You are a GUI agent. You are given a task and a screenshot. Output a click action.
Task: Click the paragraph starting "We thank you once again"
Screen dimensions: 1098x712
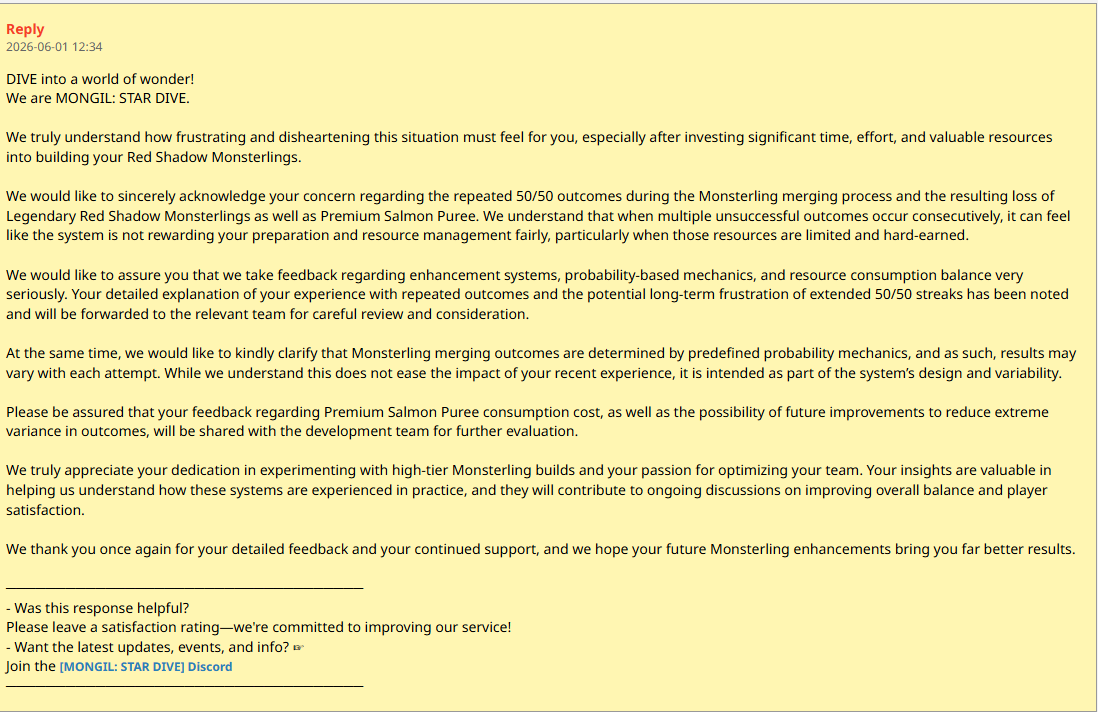pos(541,549)
